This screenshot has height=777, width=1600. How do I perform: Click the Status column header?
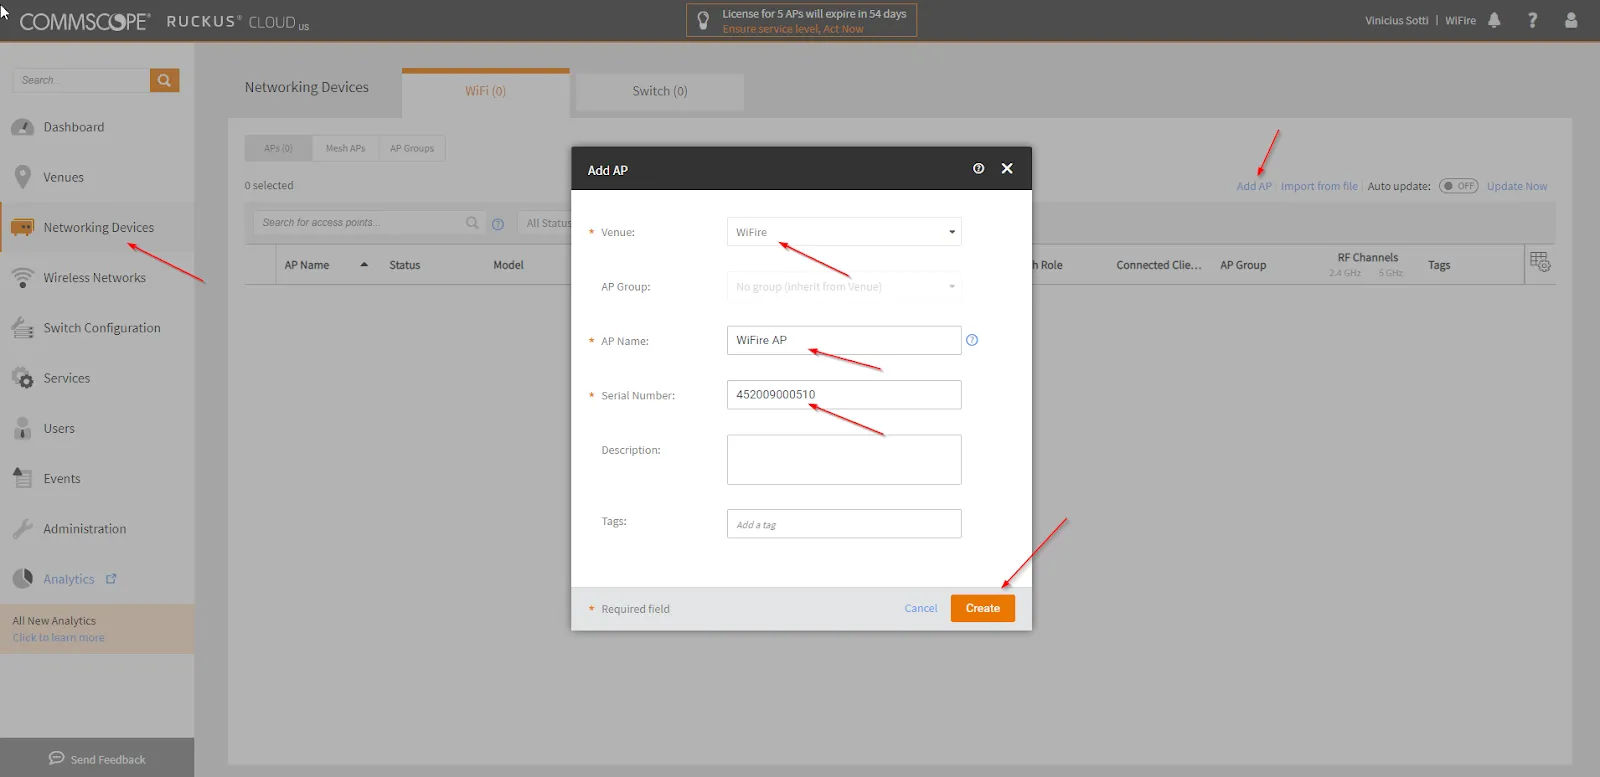[x=405, y=265]
